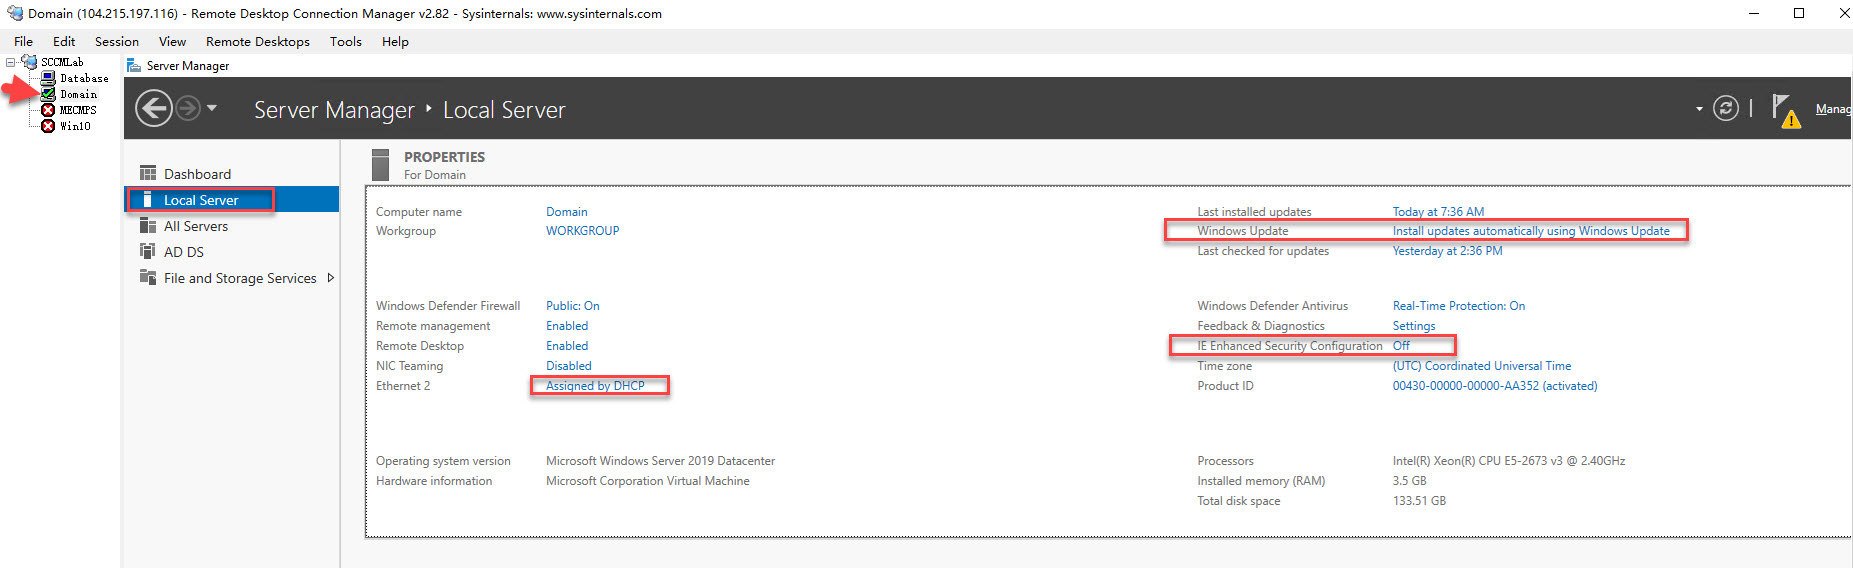Screen dimensions: 1853x568
Task: Open the notifications flag with warning
Action: pos(1785,110)
